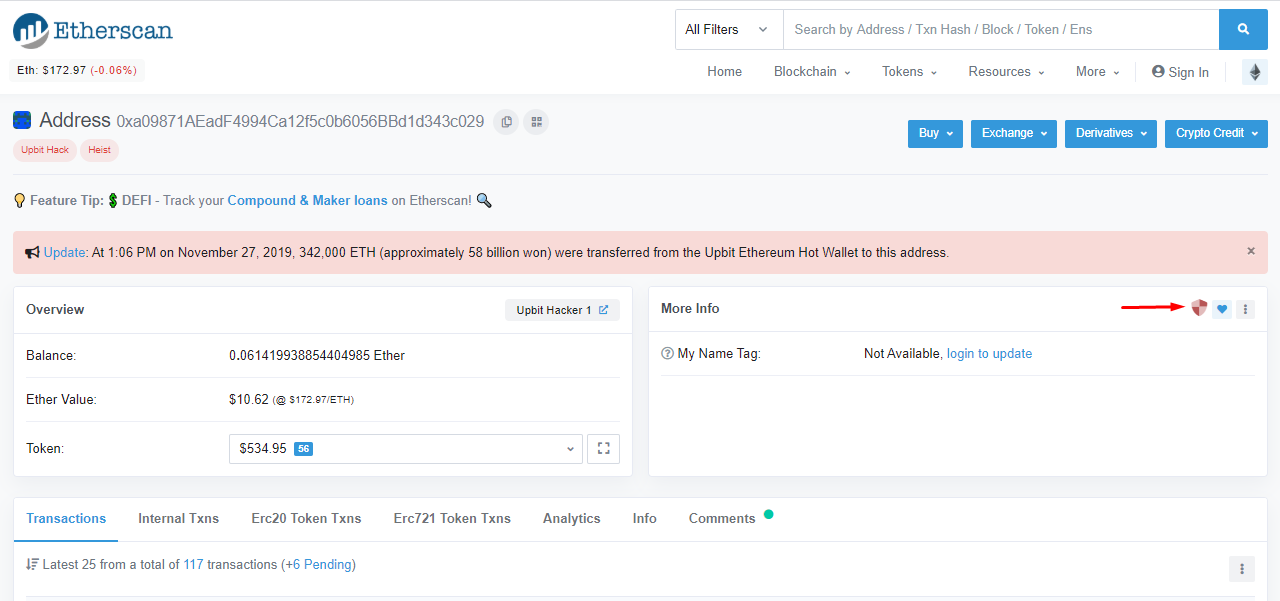This screenshot has height=601, width=1280.
Task: Click the Overview card heading
Action: tap(55, 309)
